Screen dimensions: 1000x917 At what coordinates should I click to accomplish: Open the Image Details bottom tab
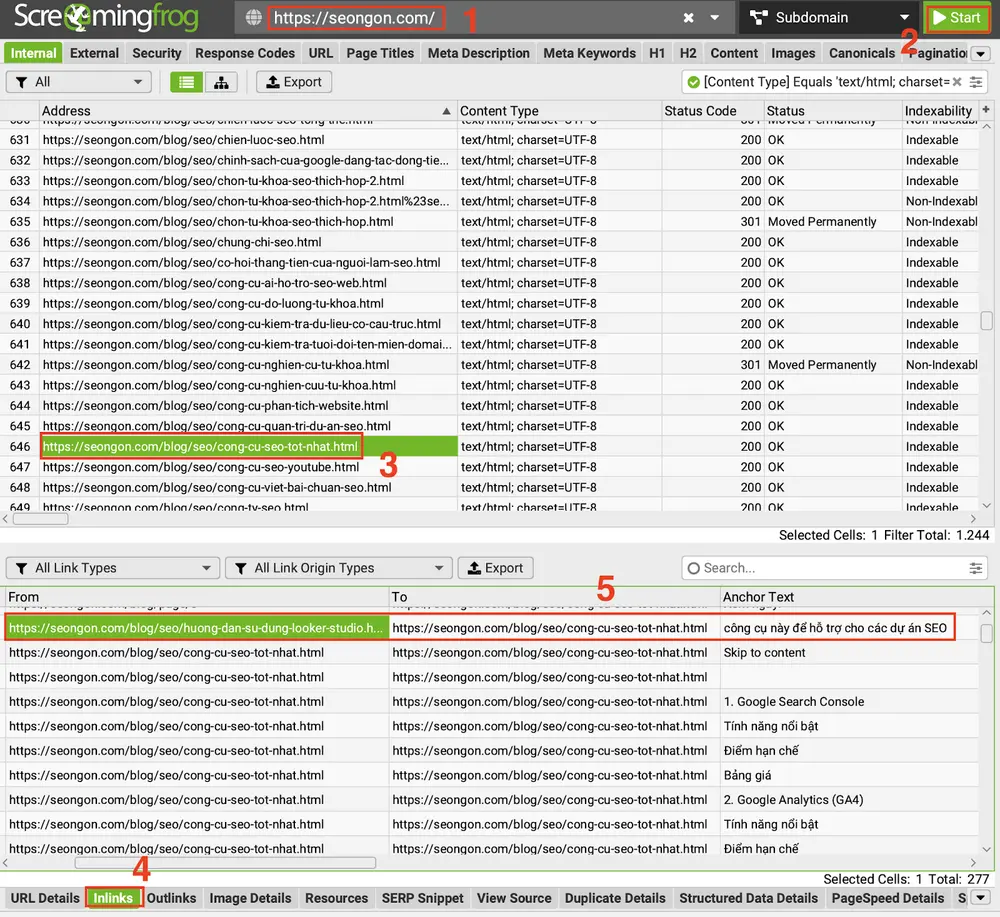point(250,898)
